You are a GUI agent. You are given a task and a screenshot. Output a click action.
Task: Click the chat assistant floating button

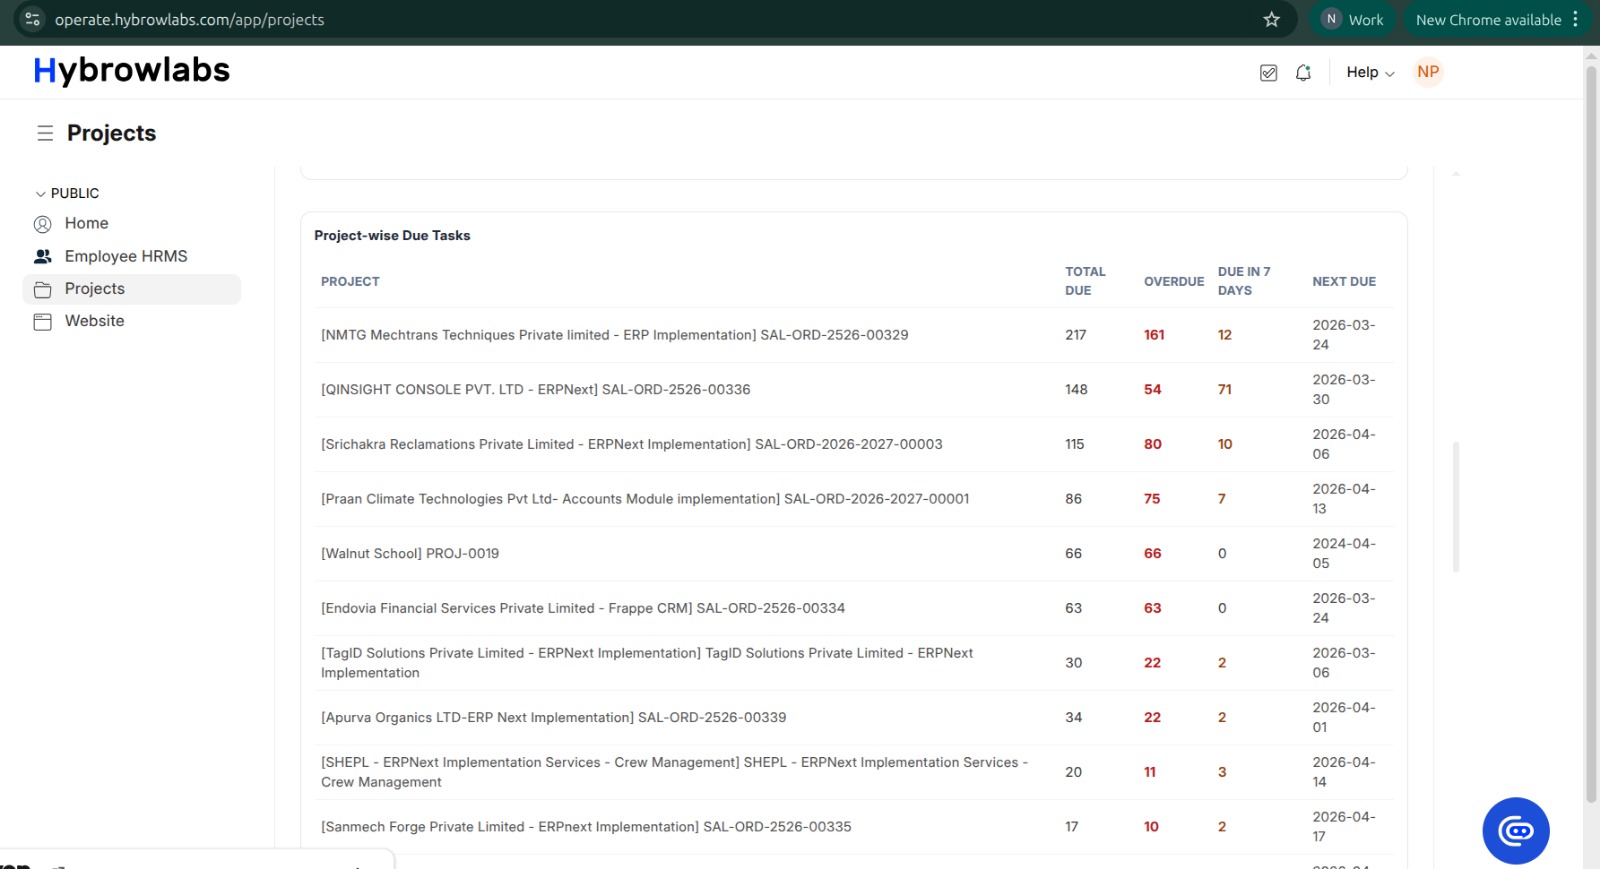coord(1515,830)
